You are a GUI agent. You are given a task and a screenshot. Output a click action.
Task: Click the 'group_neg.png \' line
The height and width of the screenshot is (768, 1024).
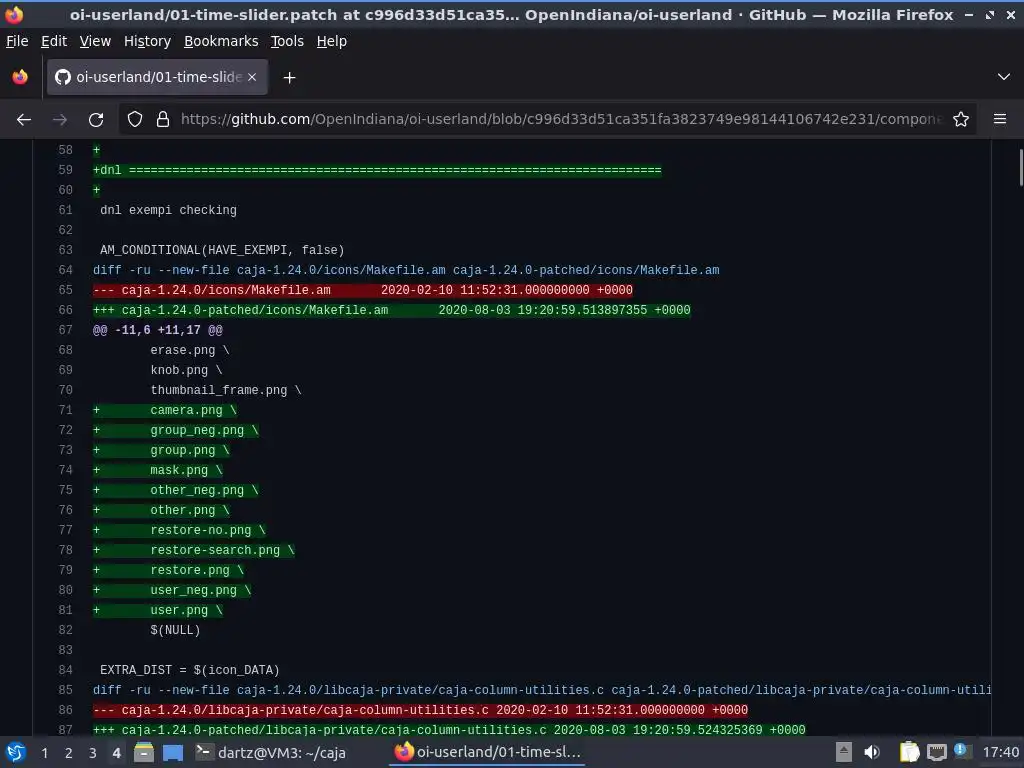176,430
